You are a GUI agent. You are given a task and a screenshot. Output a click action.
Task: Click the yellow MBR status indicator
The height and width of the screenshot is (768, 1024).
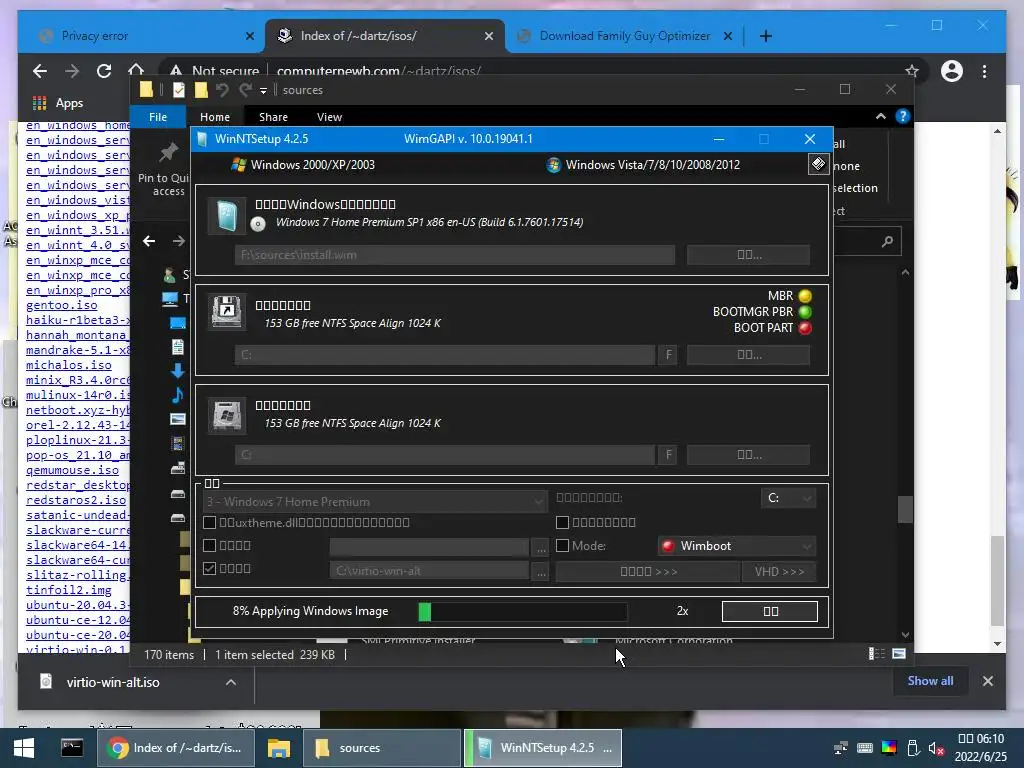coord(805,296)
